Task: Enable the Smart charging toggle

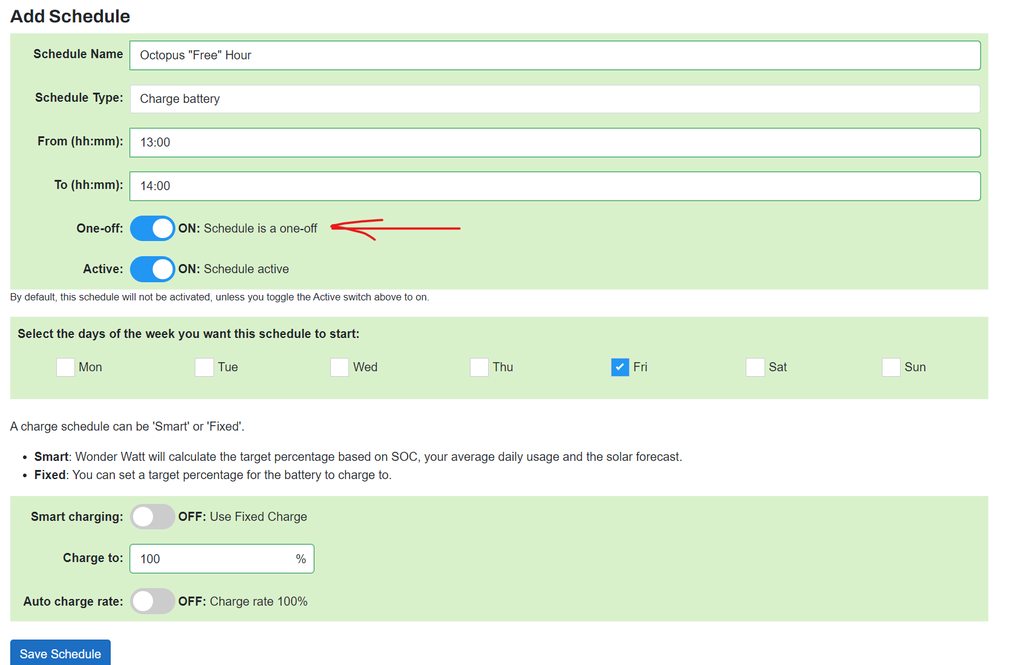Action: [152, 517]
